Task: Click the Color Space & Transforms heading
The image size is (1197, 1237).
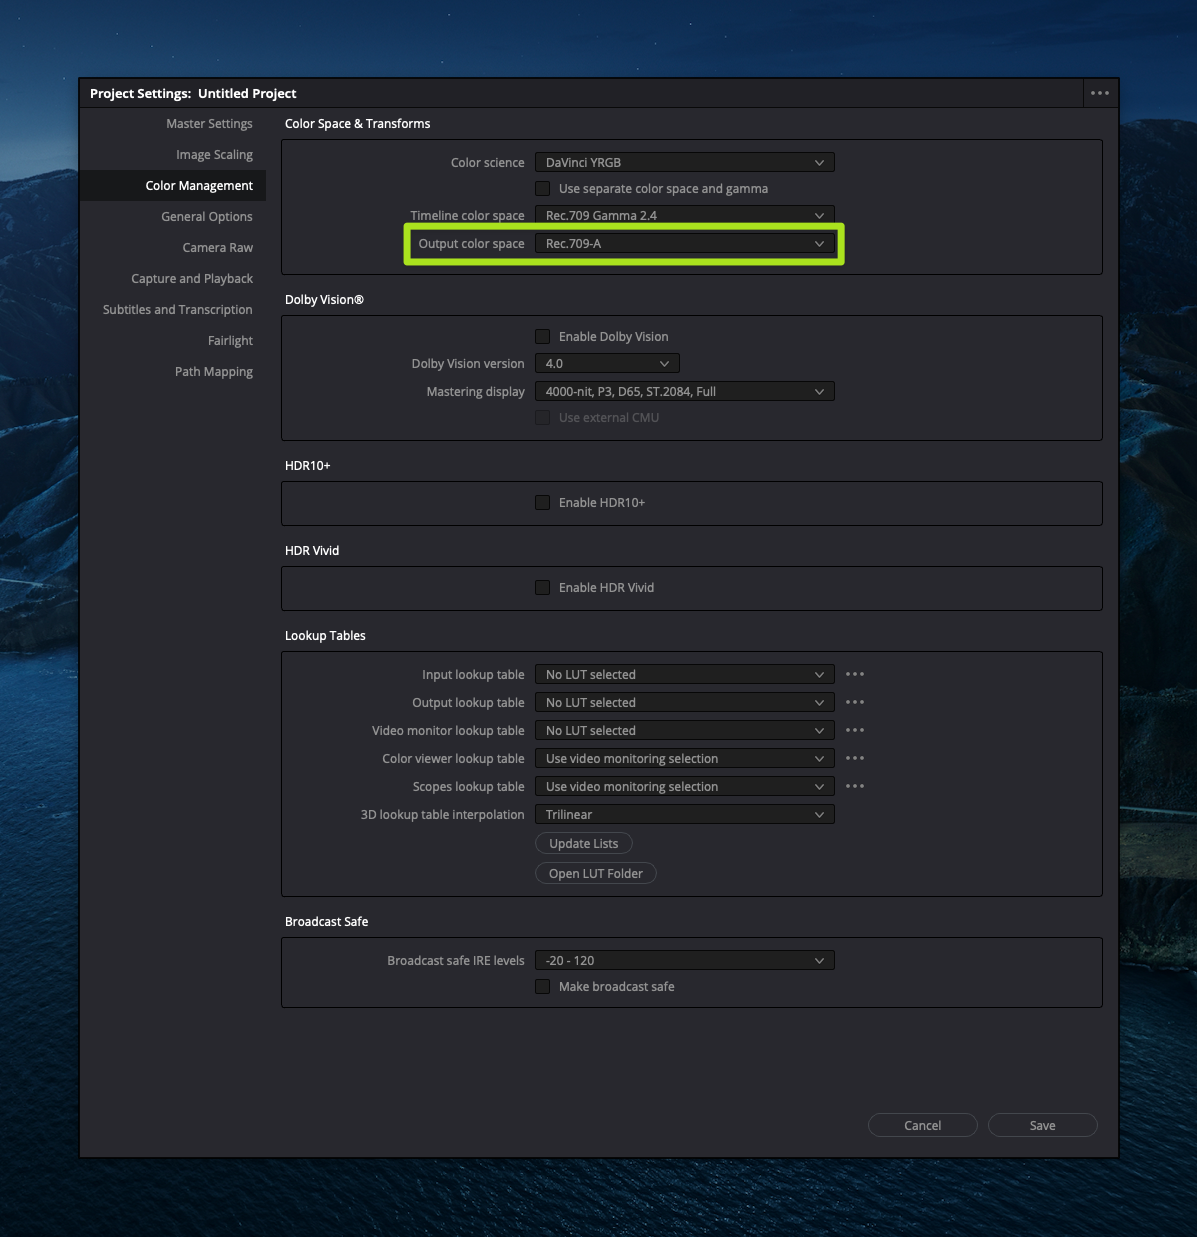Action: point(357,123)
